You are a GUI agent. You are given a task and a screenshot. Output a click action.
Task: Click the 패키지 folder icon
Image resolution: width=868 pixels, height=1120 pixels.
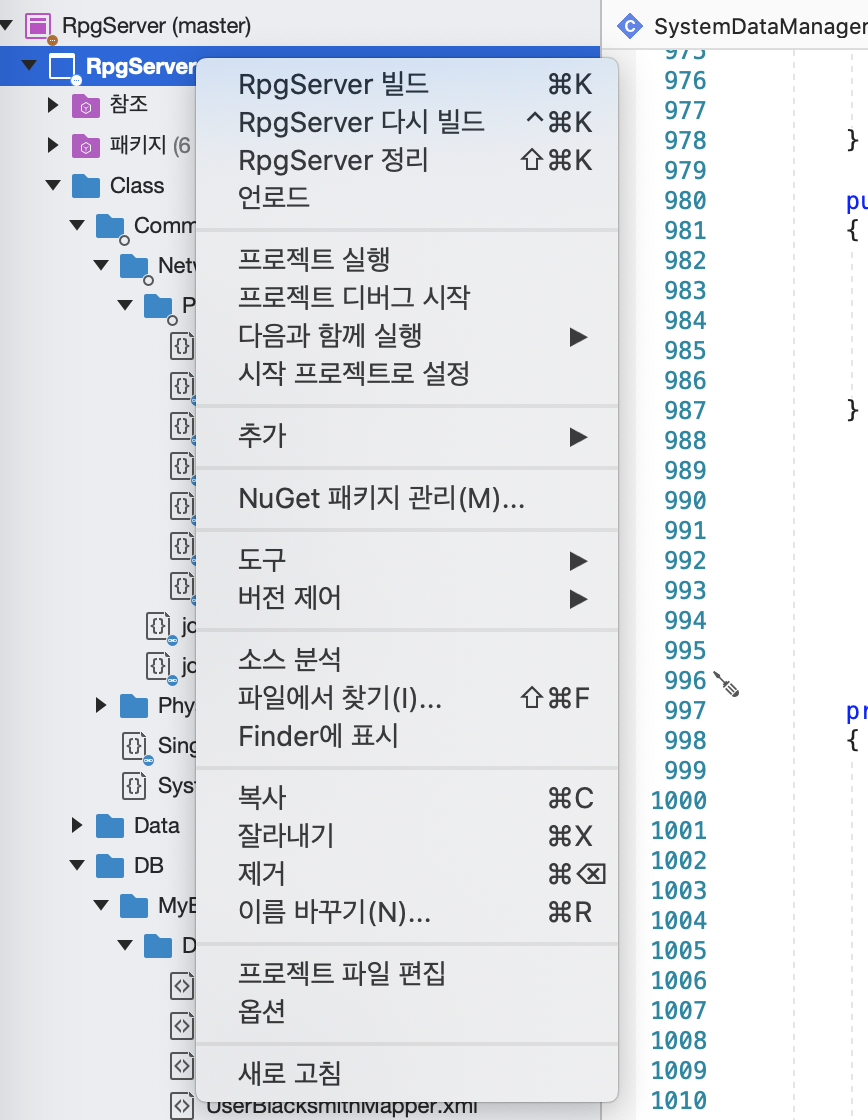(x=86, y=146)
